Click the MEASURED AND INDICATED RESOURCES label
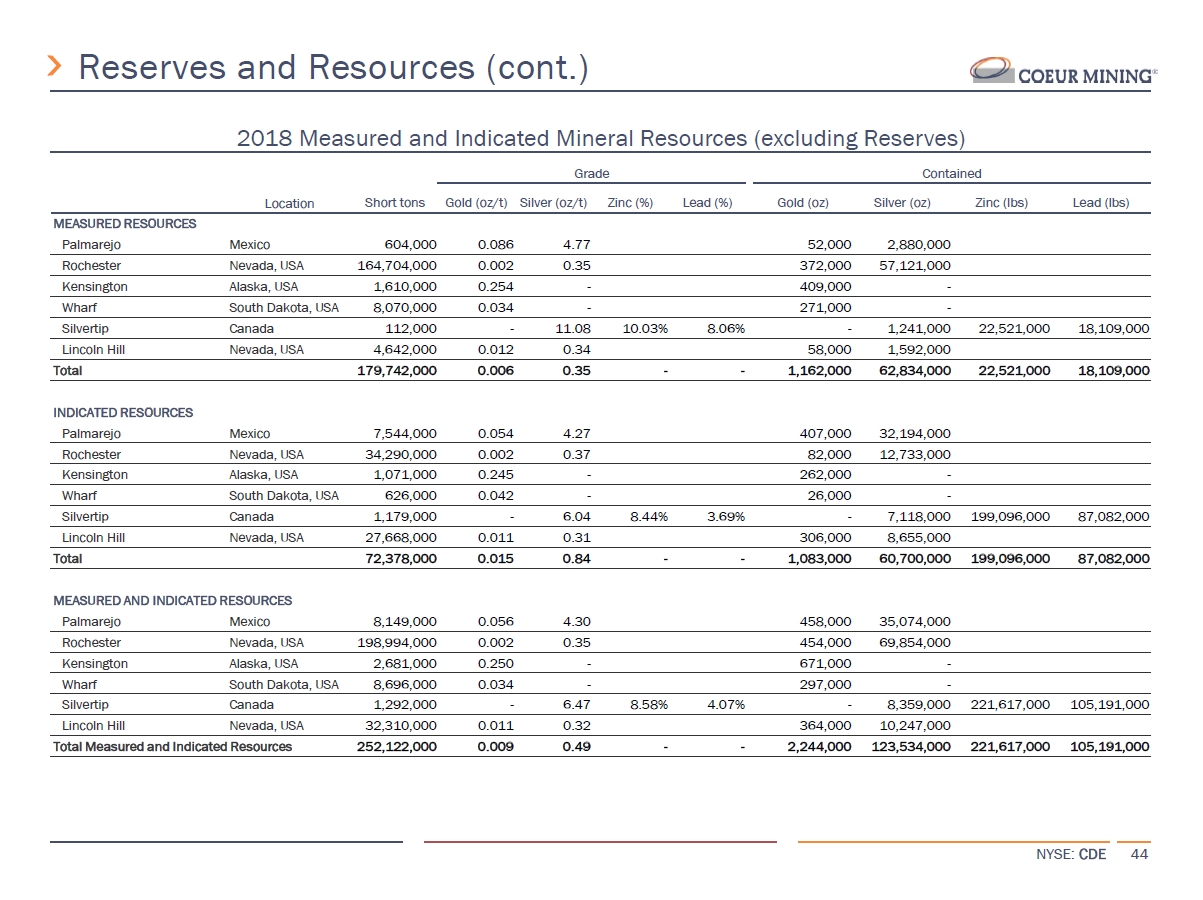This screenshot has width=1203, height=900. [172, 601]
